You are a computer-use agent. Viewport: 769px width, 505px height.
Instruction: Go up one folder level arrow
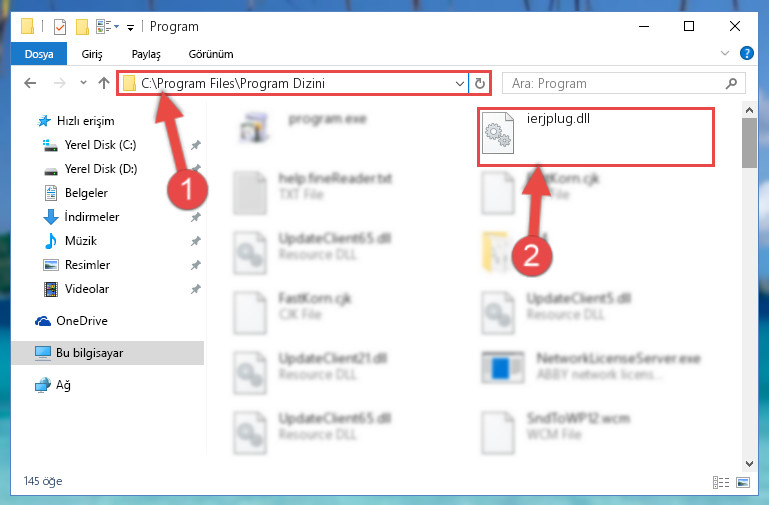(x=103, y=83)
